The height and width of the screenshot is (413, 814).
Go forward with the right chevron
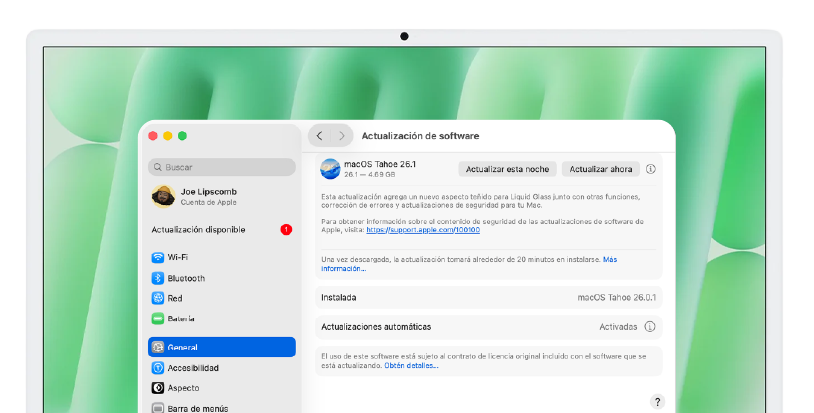pyautogui.click(x=342, y=135)
